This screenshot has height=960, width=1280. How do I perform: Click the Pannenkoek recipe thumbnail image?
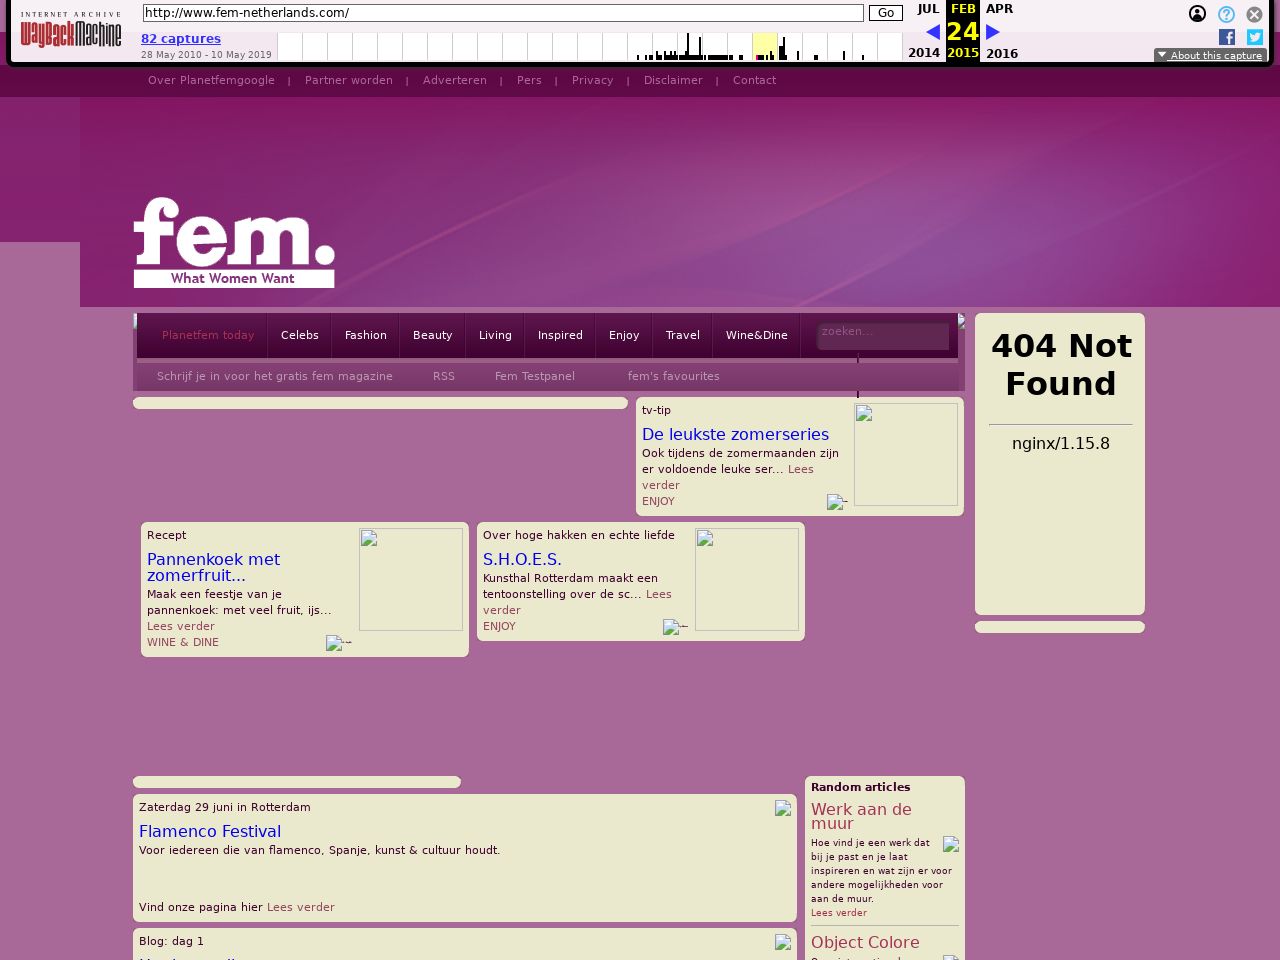tap(411, 579)
